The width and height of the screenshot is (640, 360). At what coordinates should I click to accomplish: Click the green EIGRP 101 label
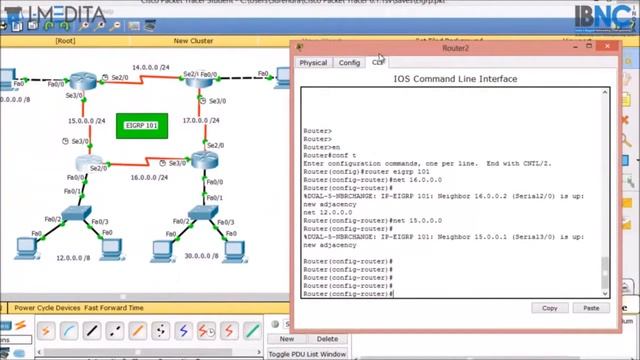pos(142,126)
